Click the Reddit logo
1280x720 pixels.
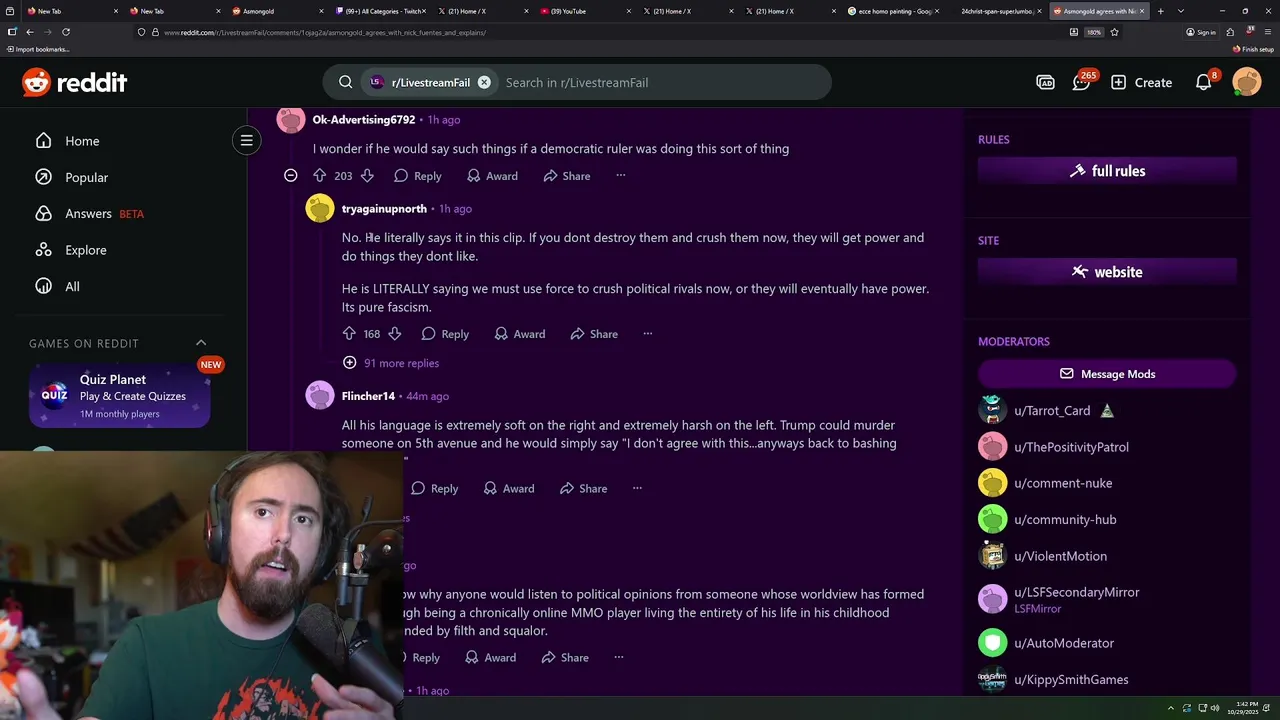point(75,82)
